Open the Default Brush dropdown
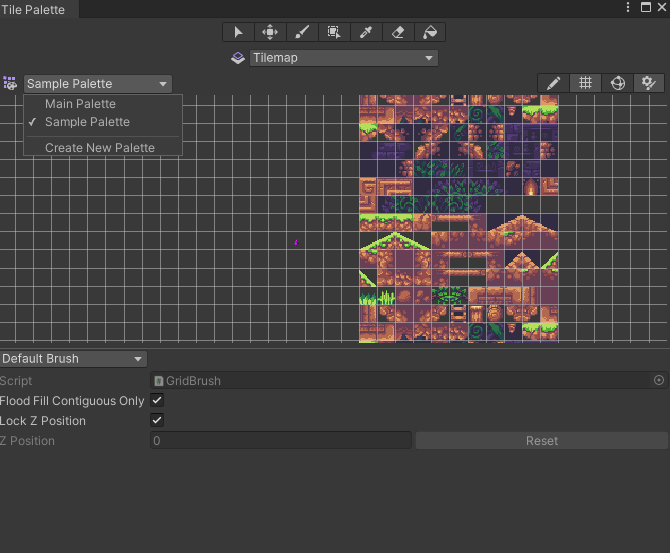The height and width of the screenshot is (553, 670). tap(73, 359)
